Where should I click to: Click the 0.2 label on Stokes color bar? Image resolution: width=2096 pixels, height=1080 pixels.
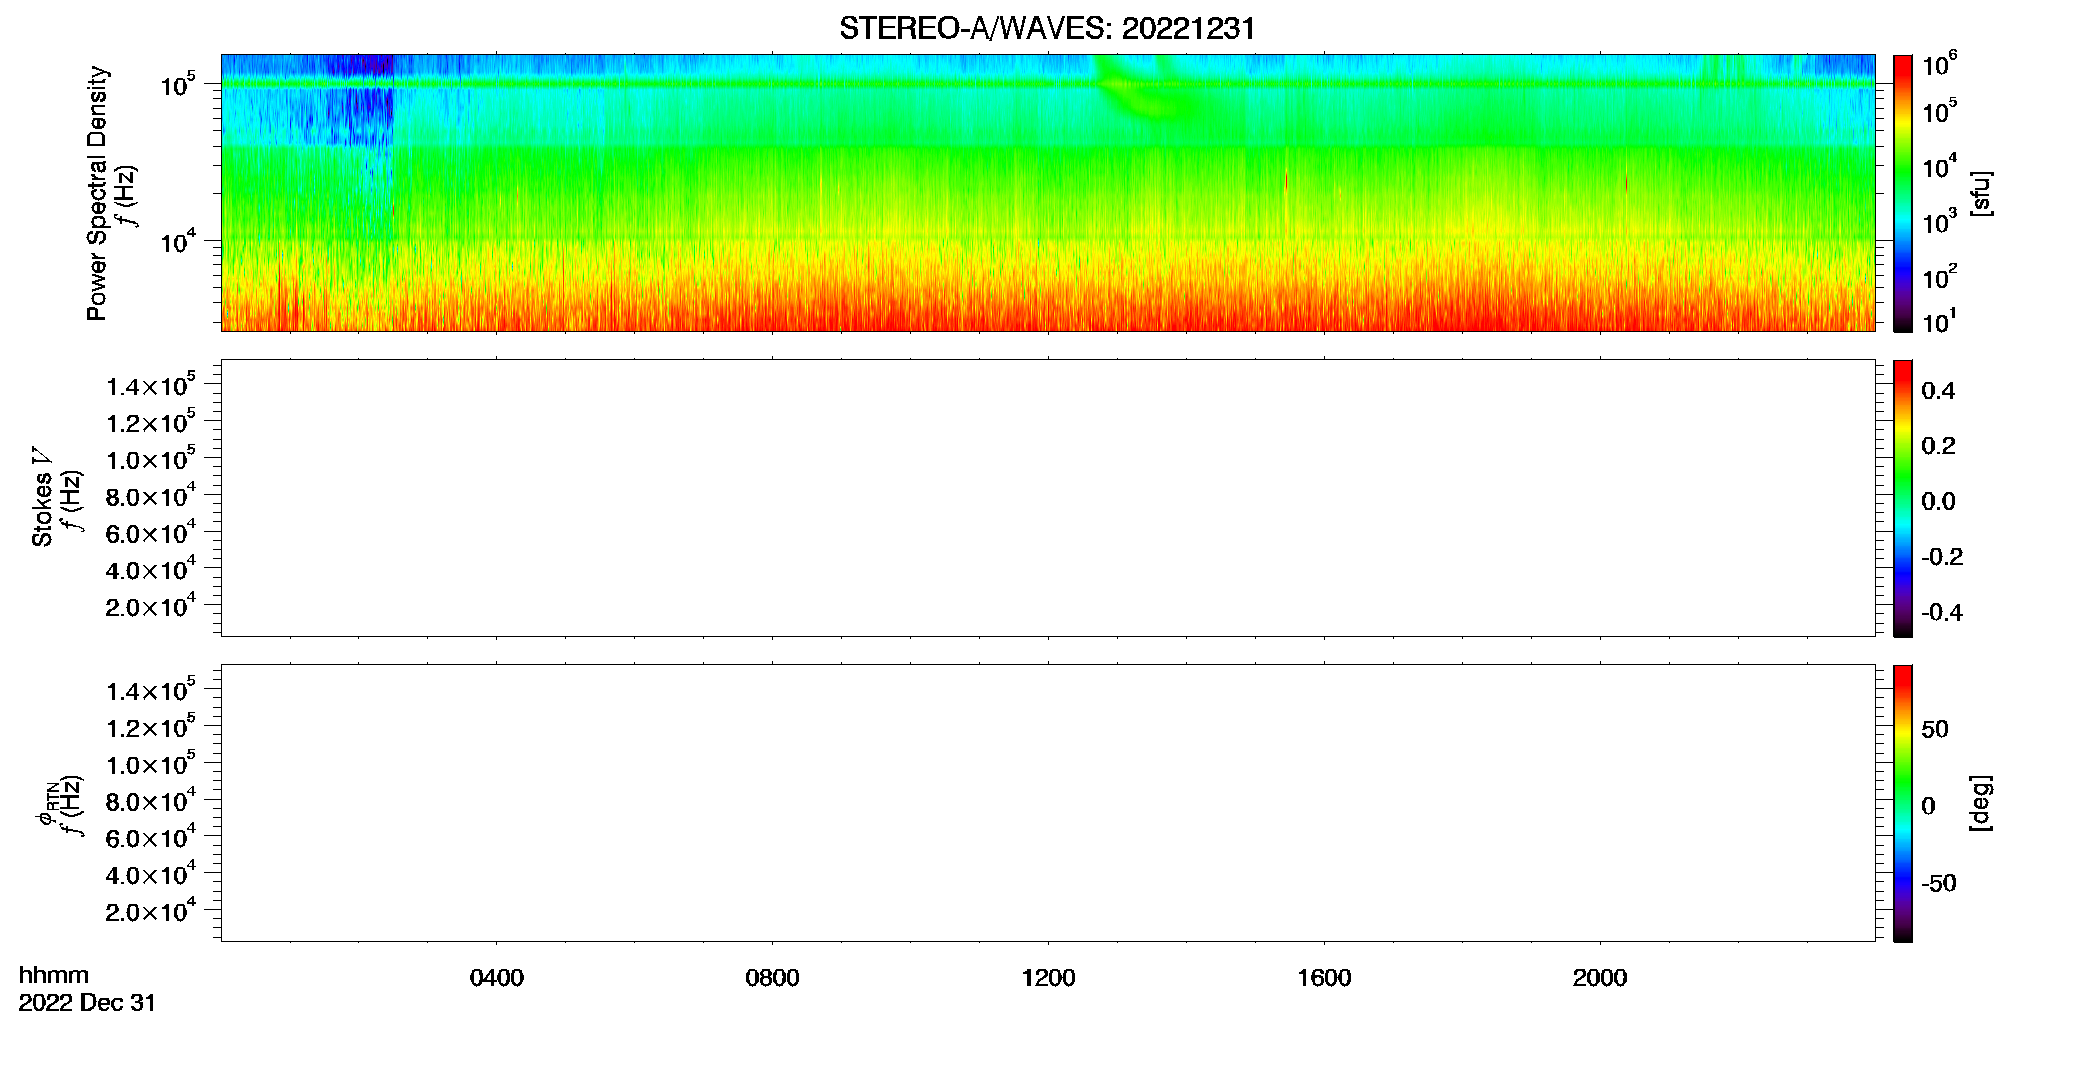pyautogui.click(x=1938, y=446)
